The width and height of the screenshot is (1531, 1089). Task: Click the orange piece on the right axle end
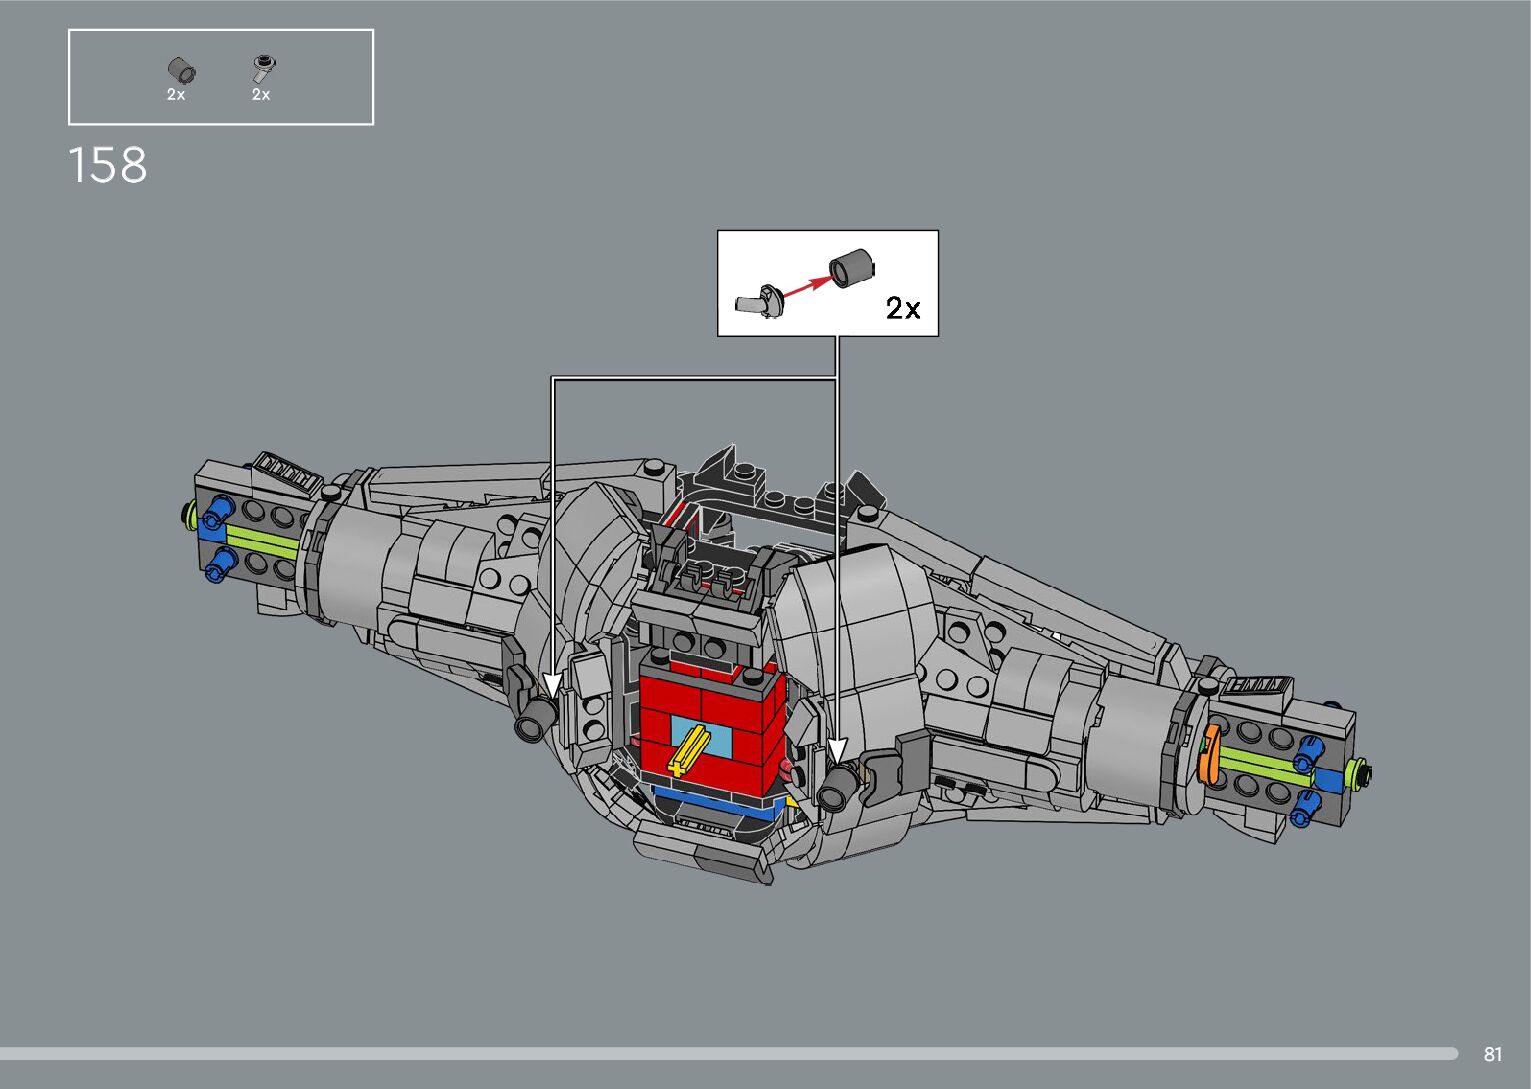[1210, 755]
